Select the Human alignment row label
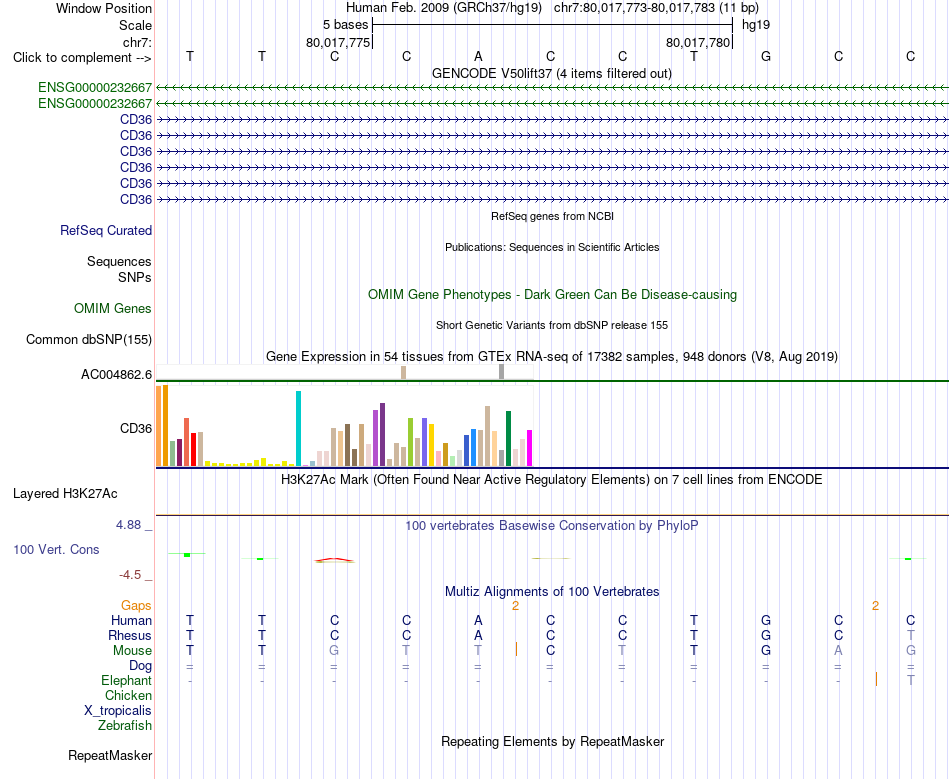Screen dimensions: 950x779 pos(131,620)
